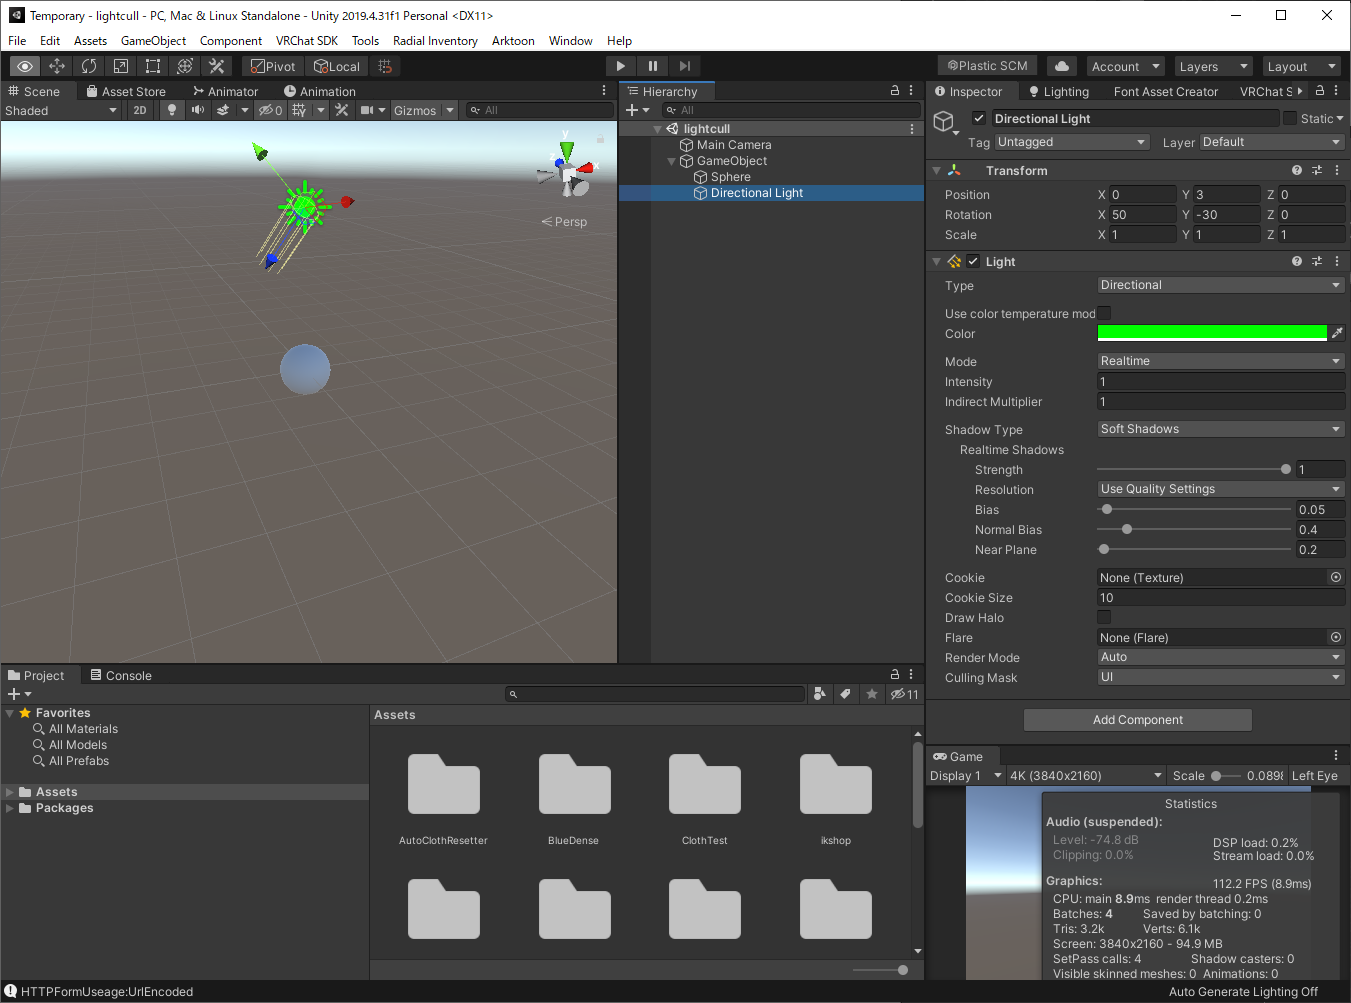Click the Play button
Viewport: 1351px width, 1003px height.
(x=621, y=66)
